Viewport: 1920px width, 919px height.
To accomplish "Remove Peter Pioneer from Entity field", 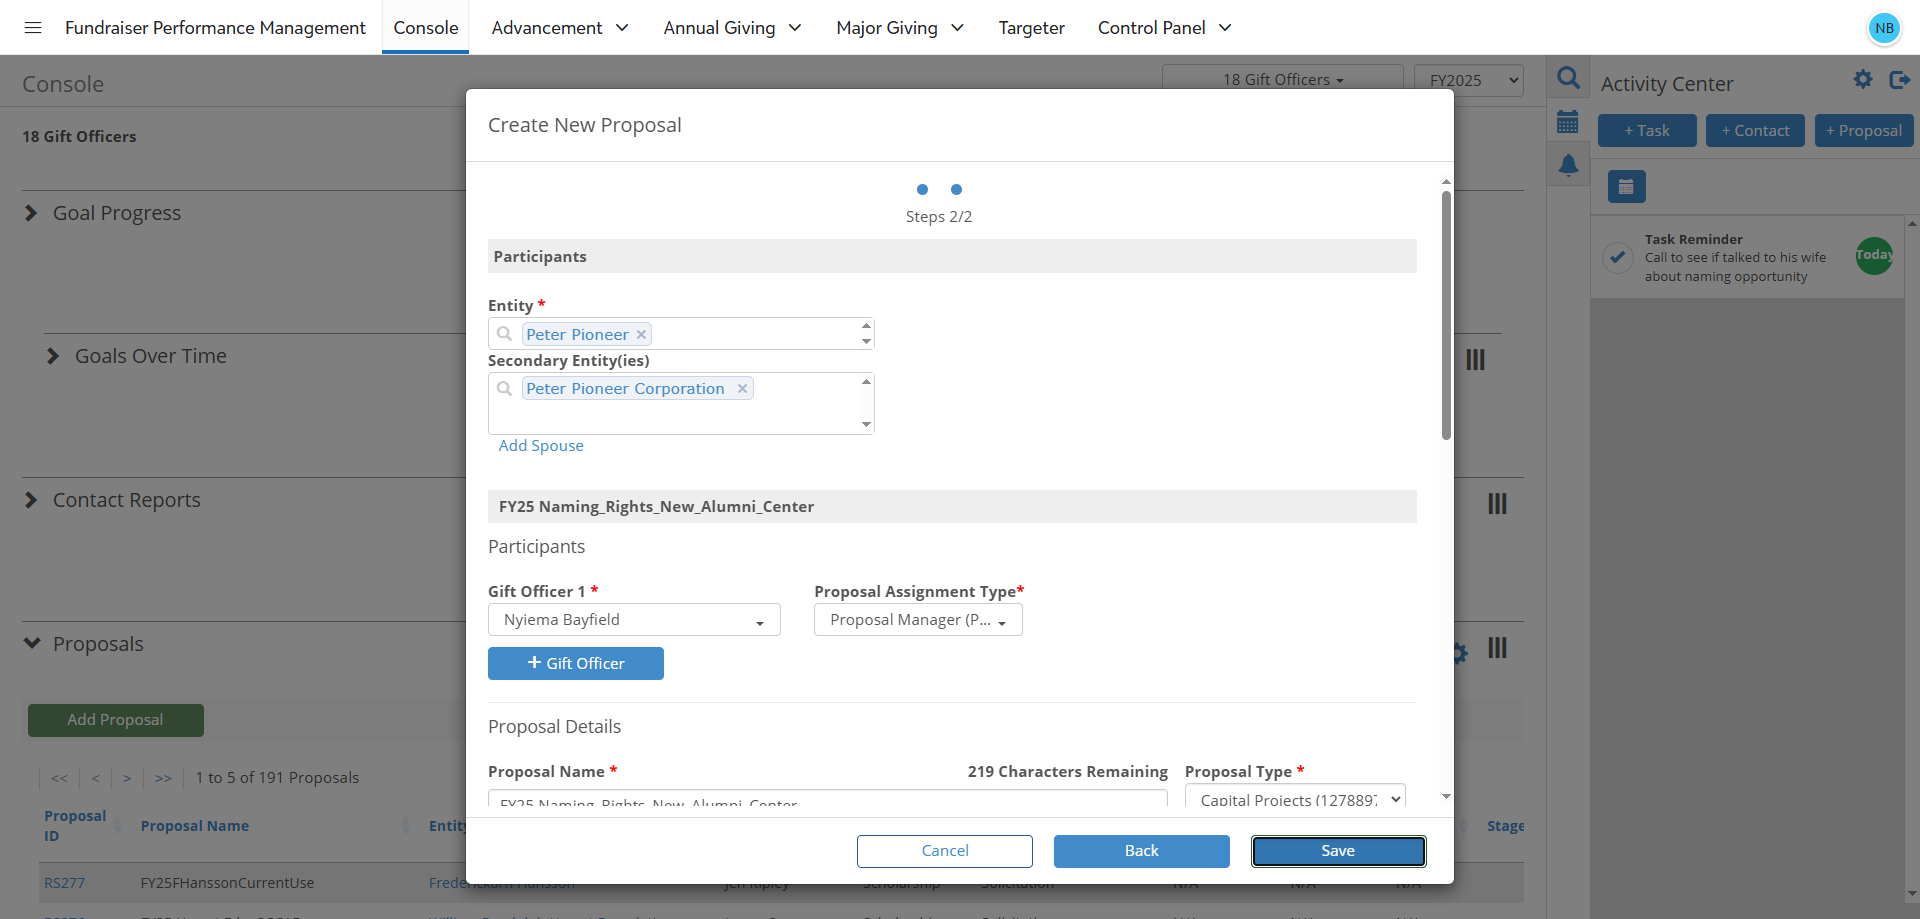I will (641, 335).
